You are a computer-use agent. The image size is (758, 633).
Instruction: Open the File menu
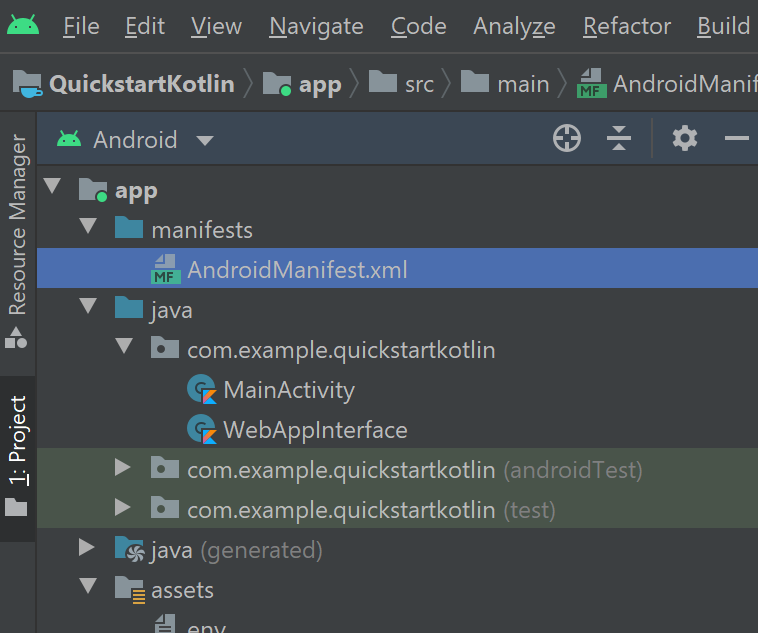[x=81, y=26]
